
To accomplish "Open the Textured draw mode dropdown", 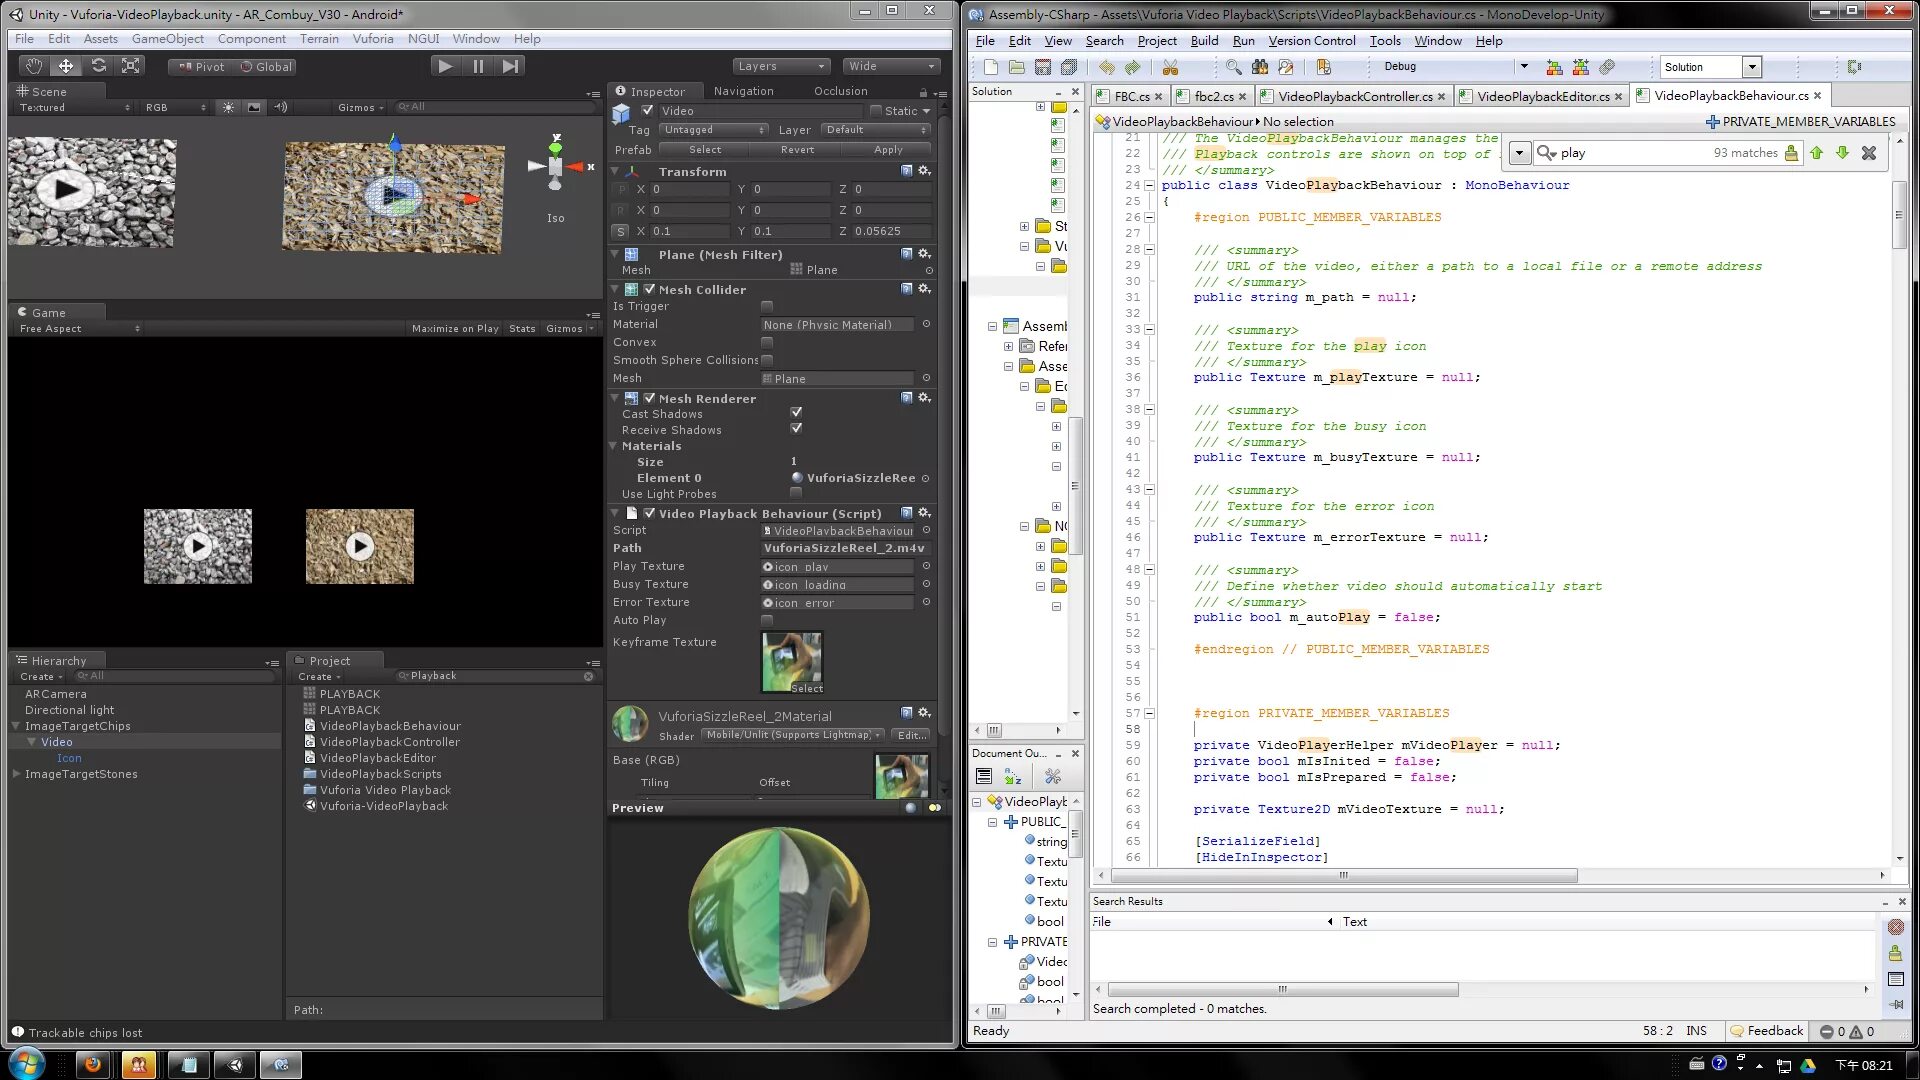I will click(74, 108).
